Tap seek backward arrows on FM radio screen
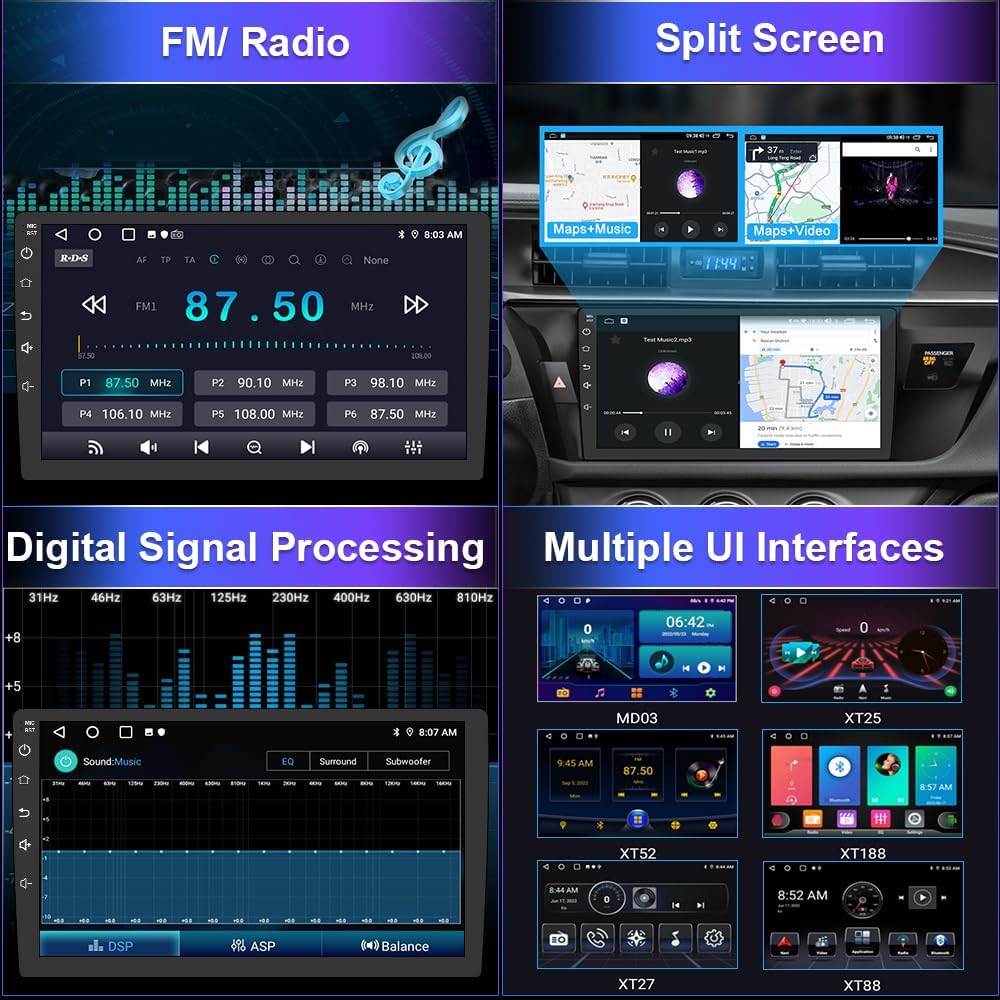The width and height of the screenshot is (1000, 1000). (94, 305)
